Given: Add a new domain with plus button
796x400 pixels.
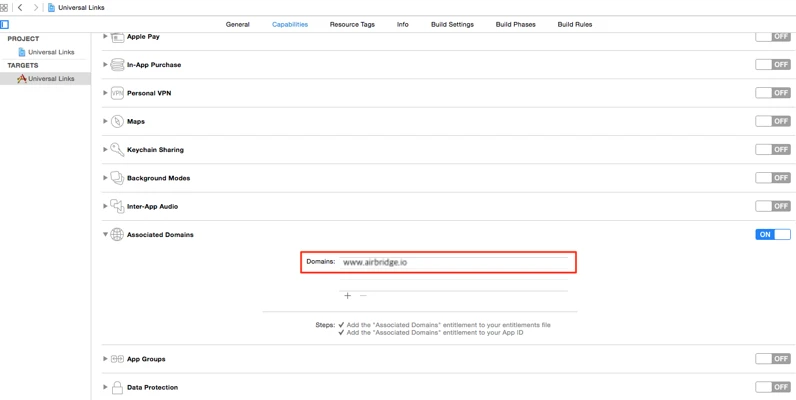Looking at the screenshot, I should click(348, 296).
